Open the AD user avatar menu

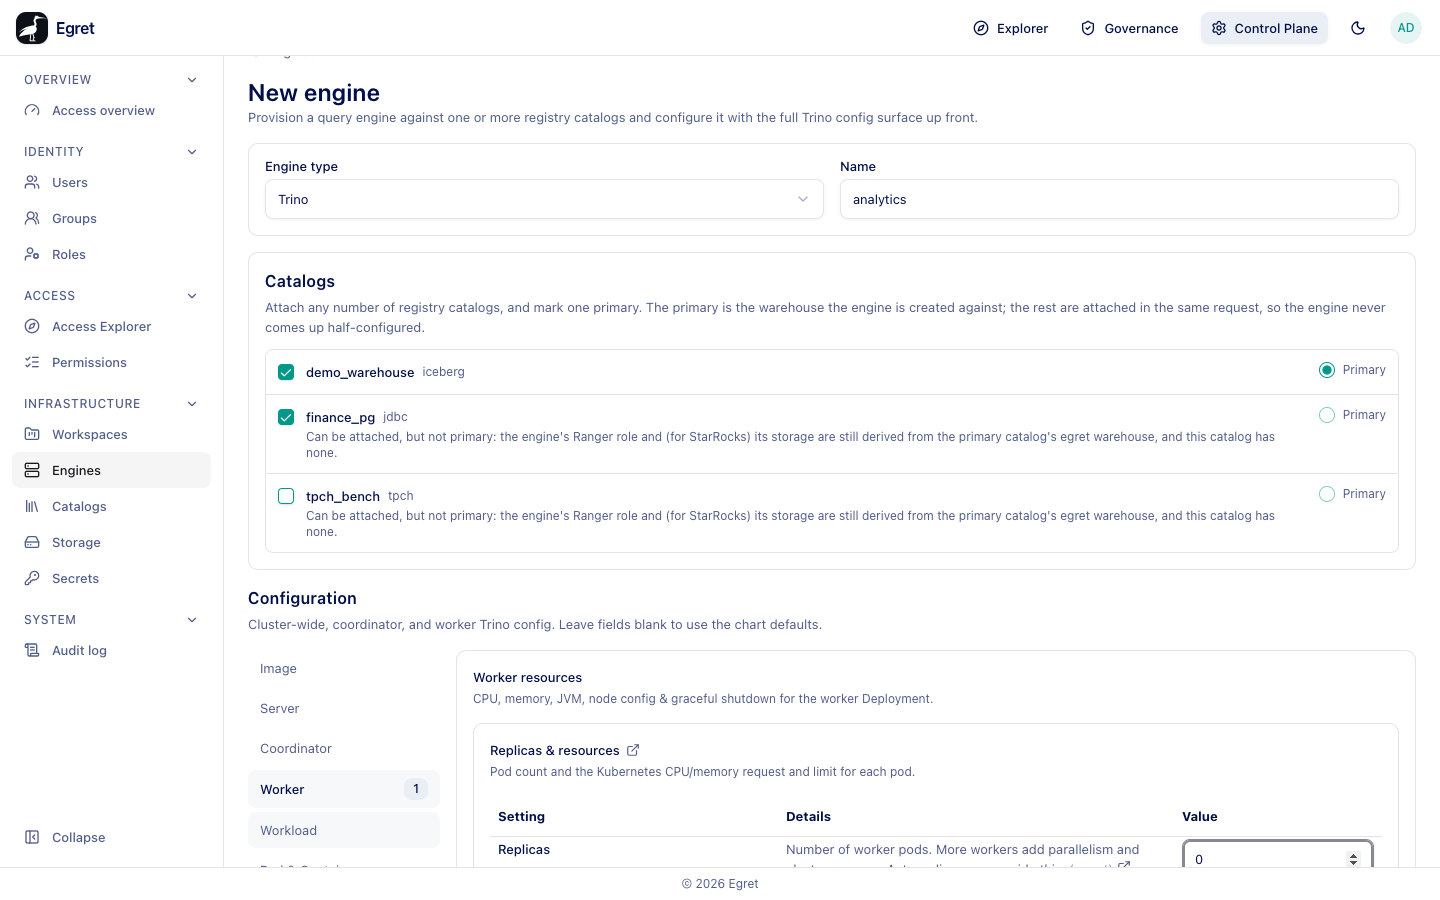coord(1406,28)
